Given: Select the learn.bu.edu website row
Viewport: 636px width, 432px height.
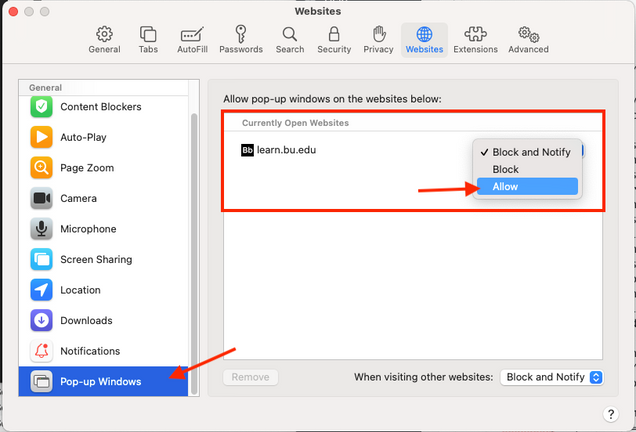Looking at the screenshot, I should [x=413, y=150].
